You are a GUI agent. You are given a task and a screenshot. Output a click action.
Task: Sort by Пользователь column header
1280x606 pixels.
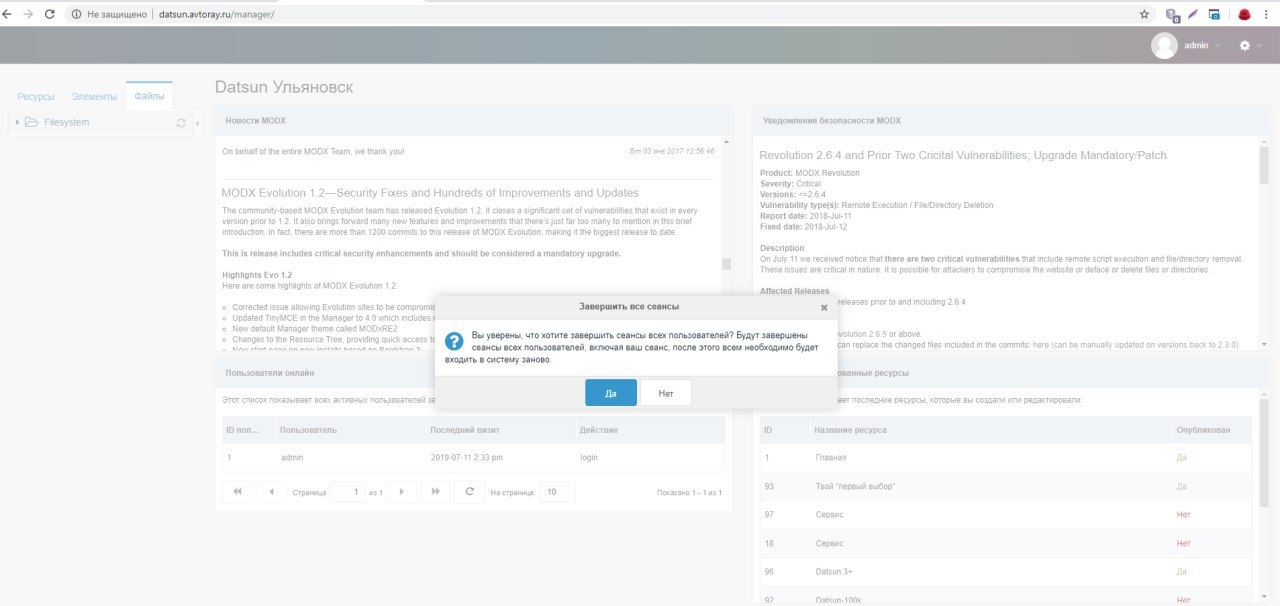350,430
